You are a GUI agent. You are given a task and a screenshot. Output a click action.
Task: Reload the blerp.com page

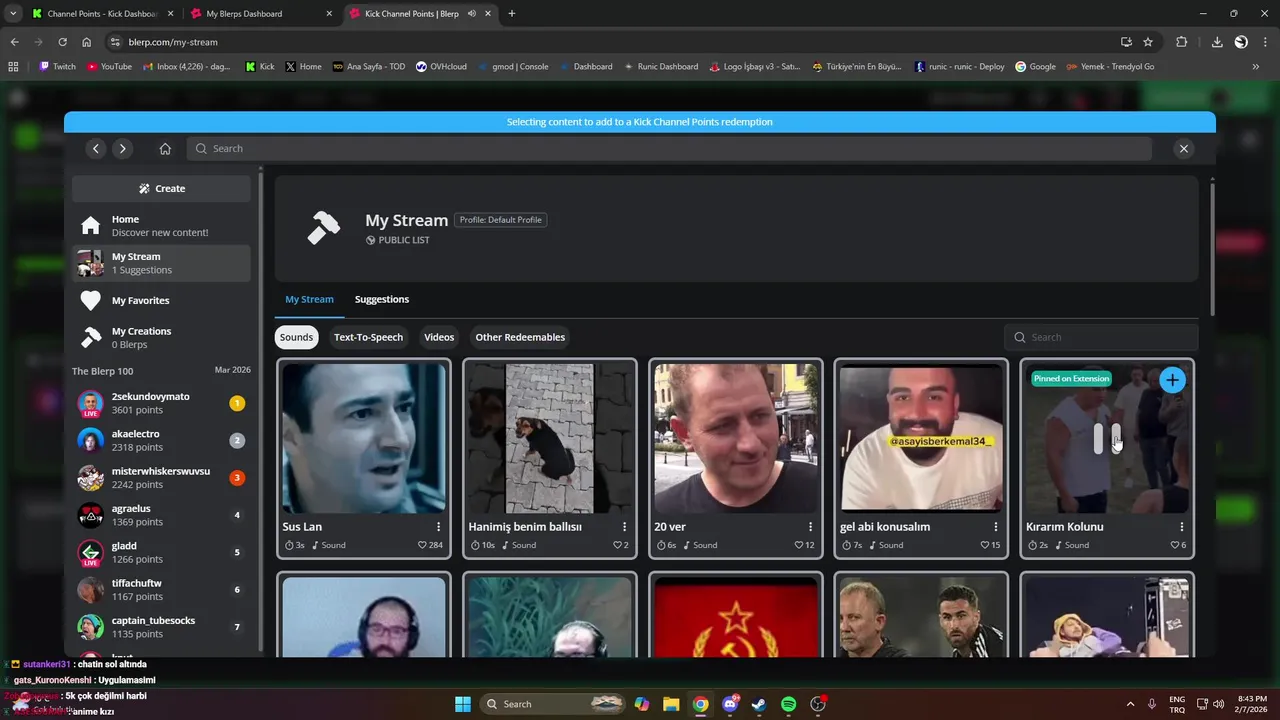pyautogui.click(x=62, y=42)
